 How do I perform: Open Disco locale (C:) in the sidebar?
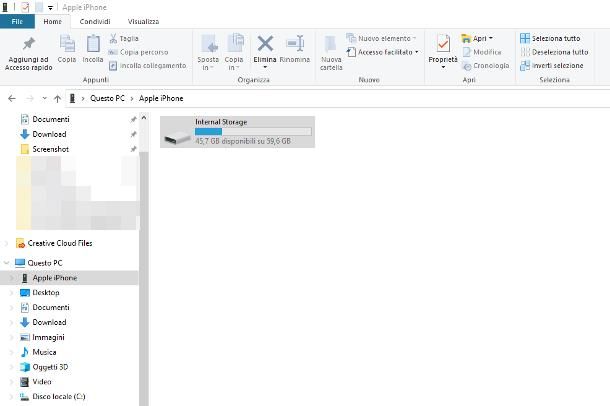click(x=58, y=396)
